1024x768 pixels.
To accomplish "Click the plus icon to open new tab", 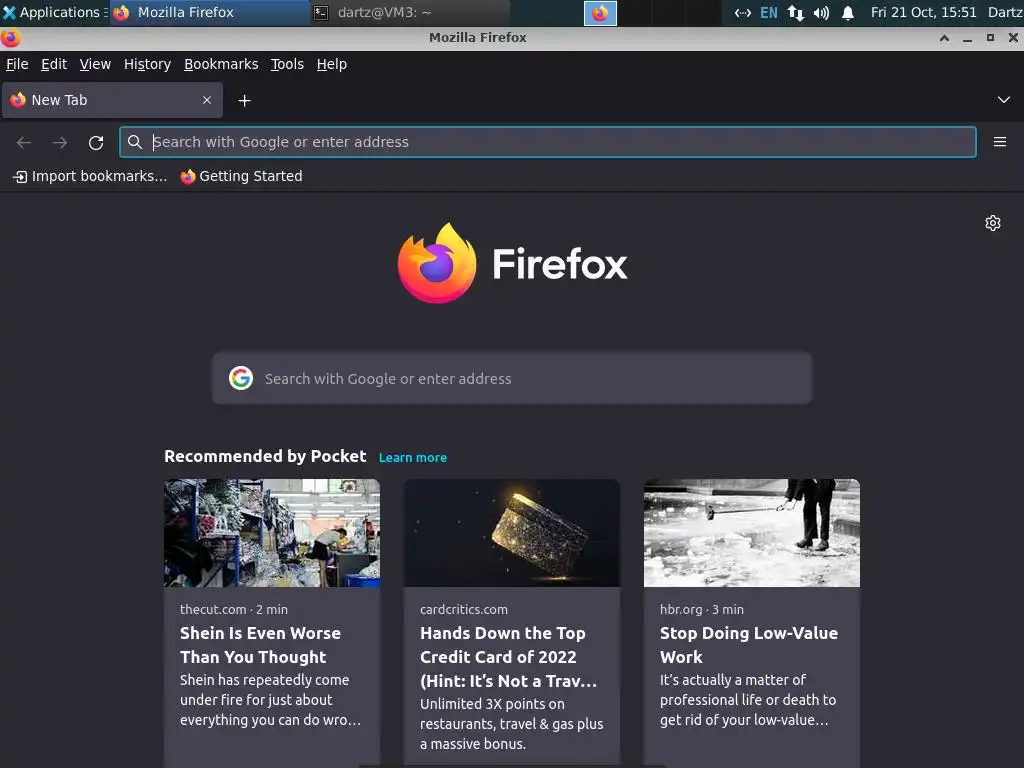I will [244, 101].
